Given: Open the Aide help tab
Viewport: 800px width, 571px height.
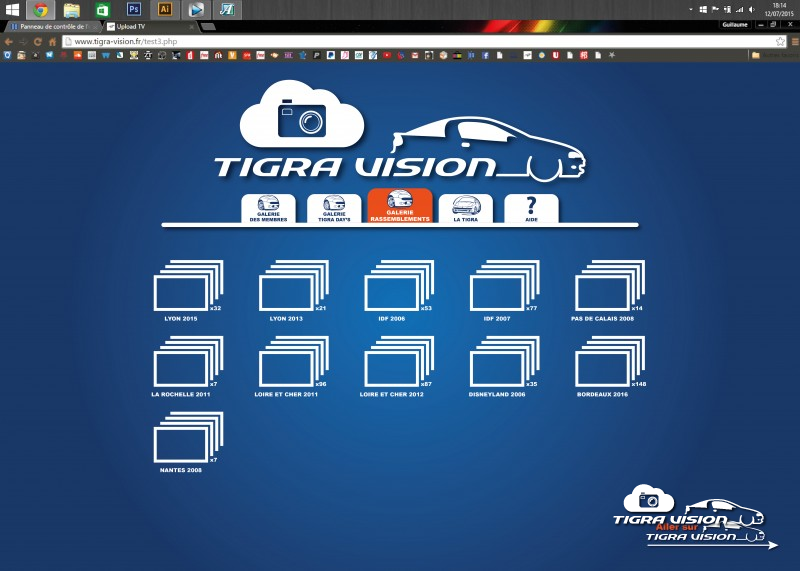Looking at the screenshot, I should coord(531,207).
